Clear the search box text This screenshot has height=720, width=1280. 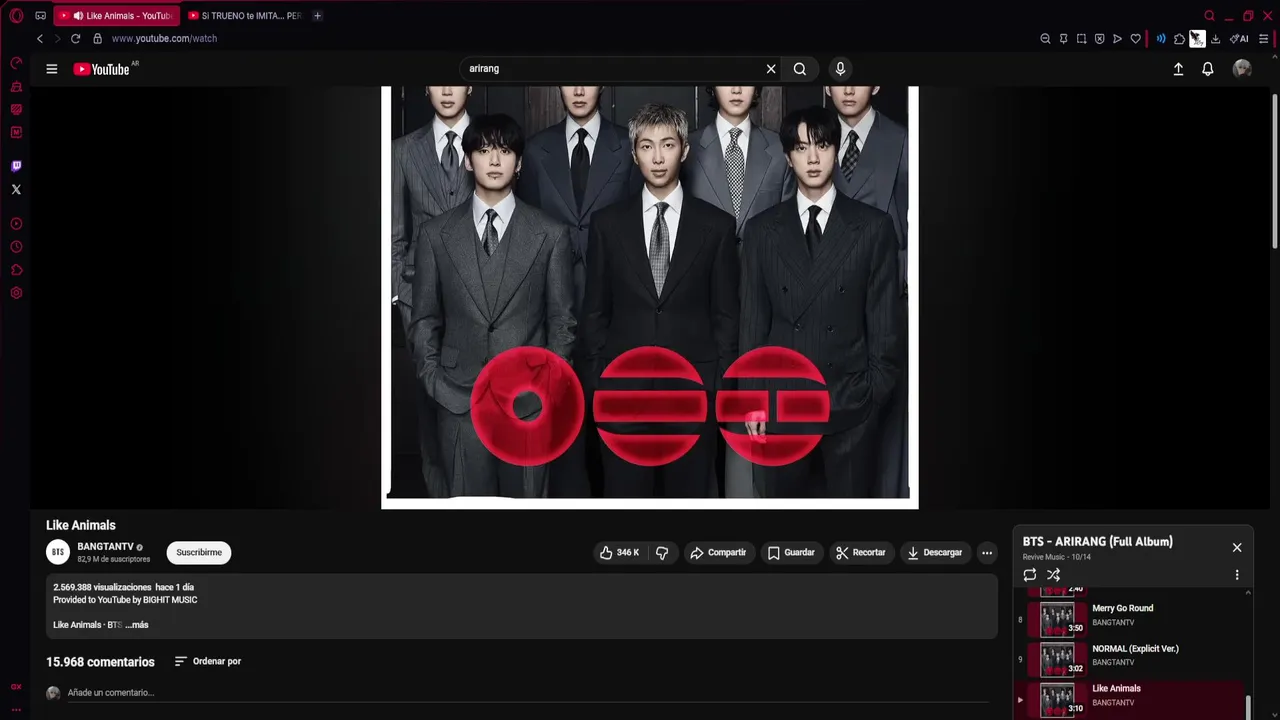(x=771, y=69)
